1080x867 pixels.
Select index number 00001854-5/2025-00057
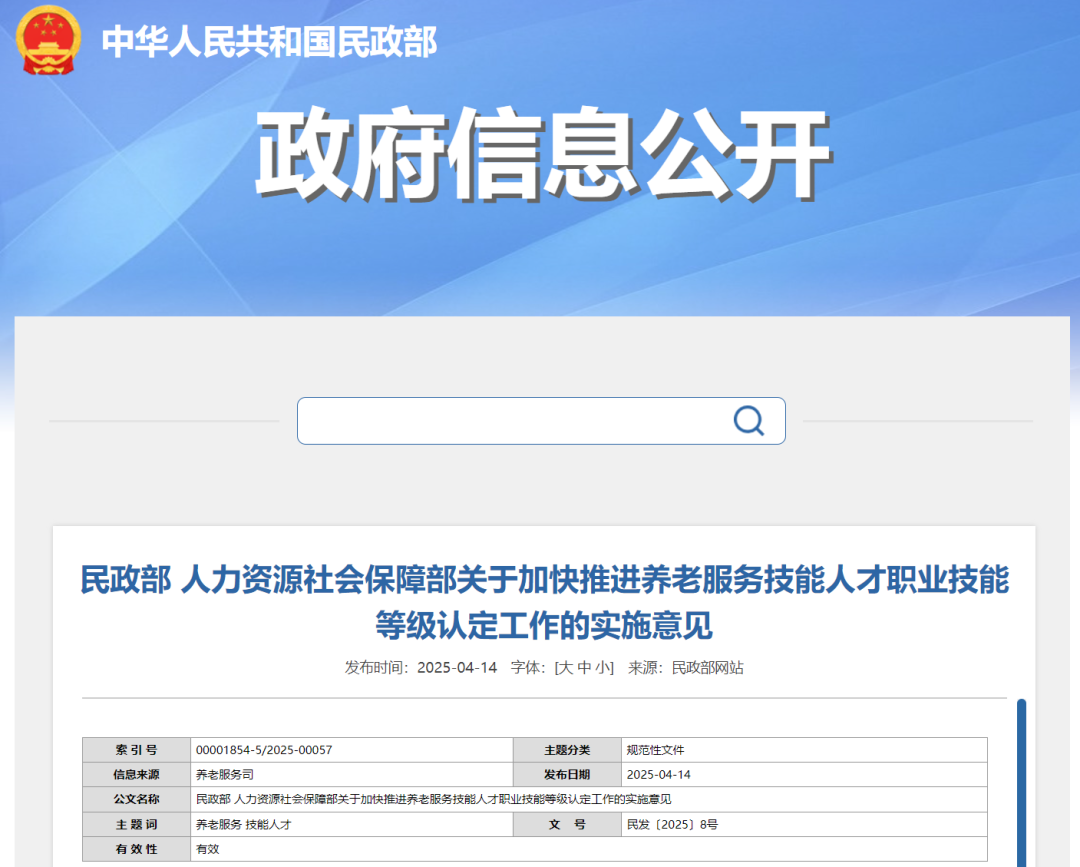tap(264, 750)
